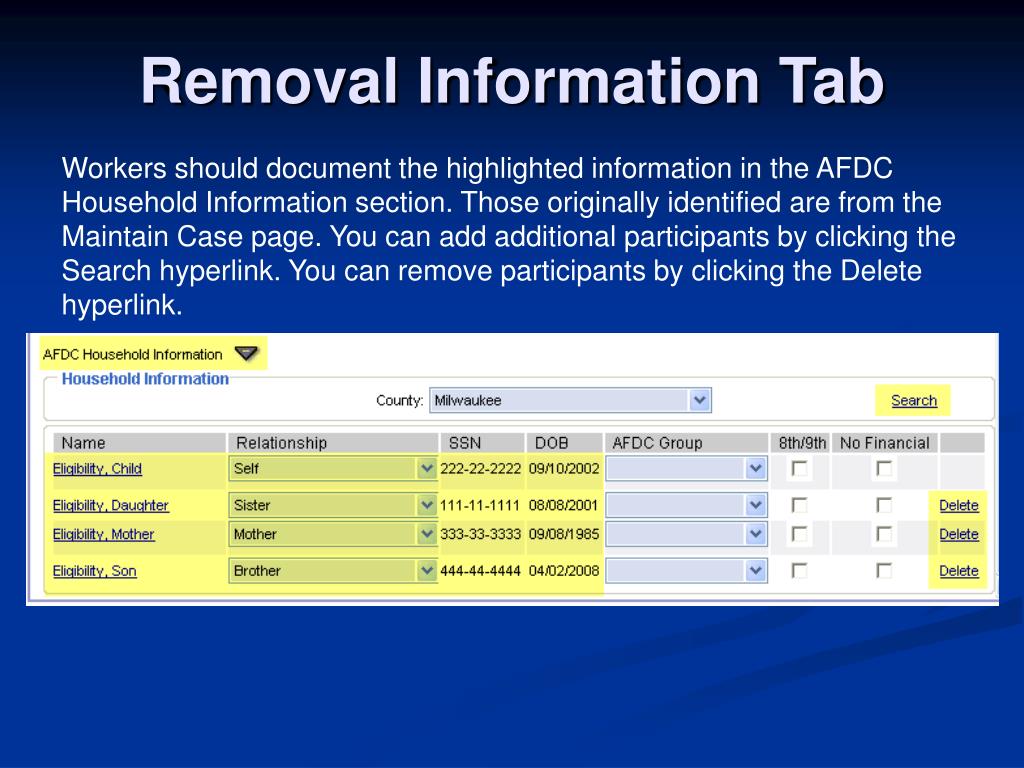1024x768 pixels.
Task: Open Relationship dropdown set to Sister
Action: 332,505
